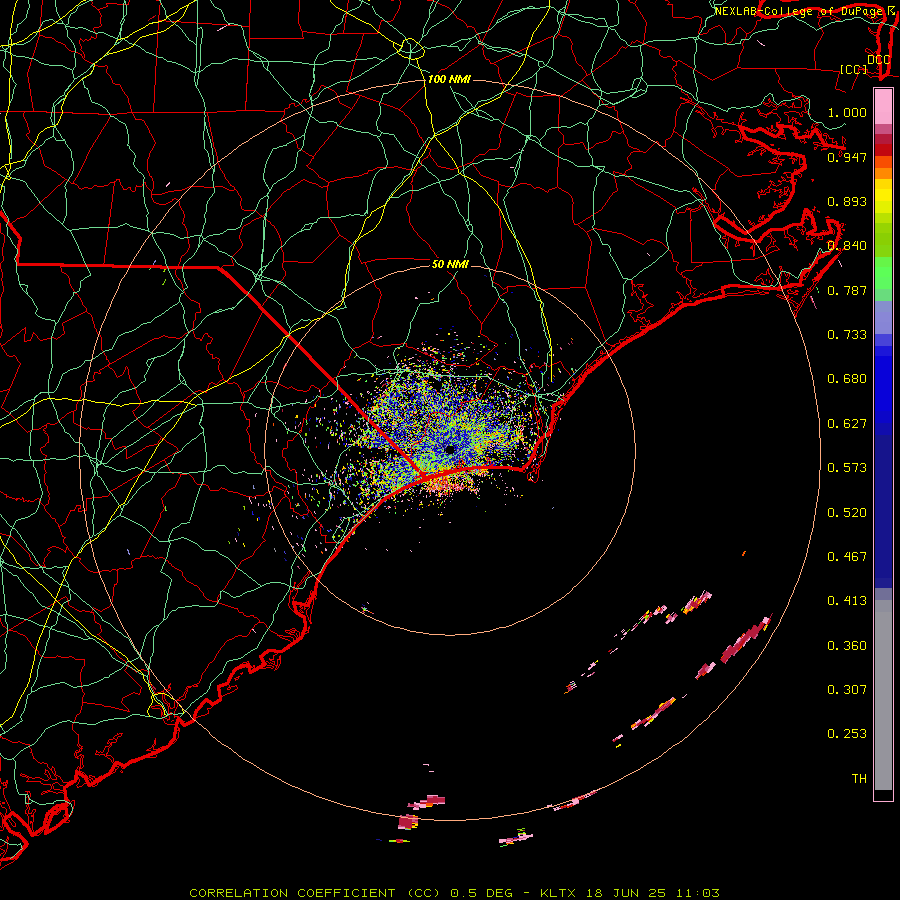
Task: Select the 0.627 scale label
Action: [847, 423]
